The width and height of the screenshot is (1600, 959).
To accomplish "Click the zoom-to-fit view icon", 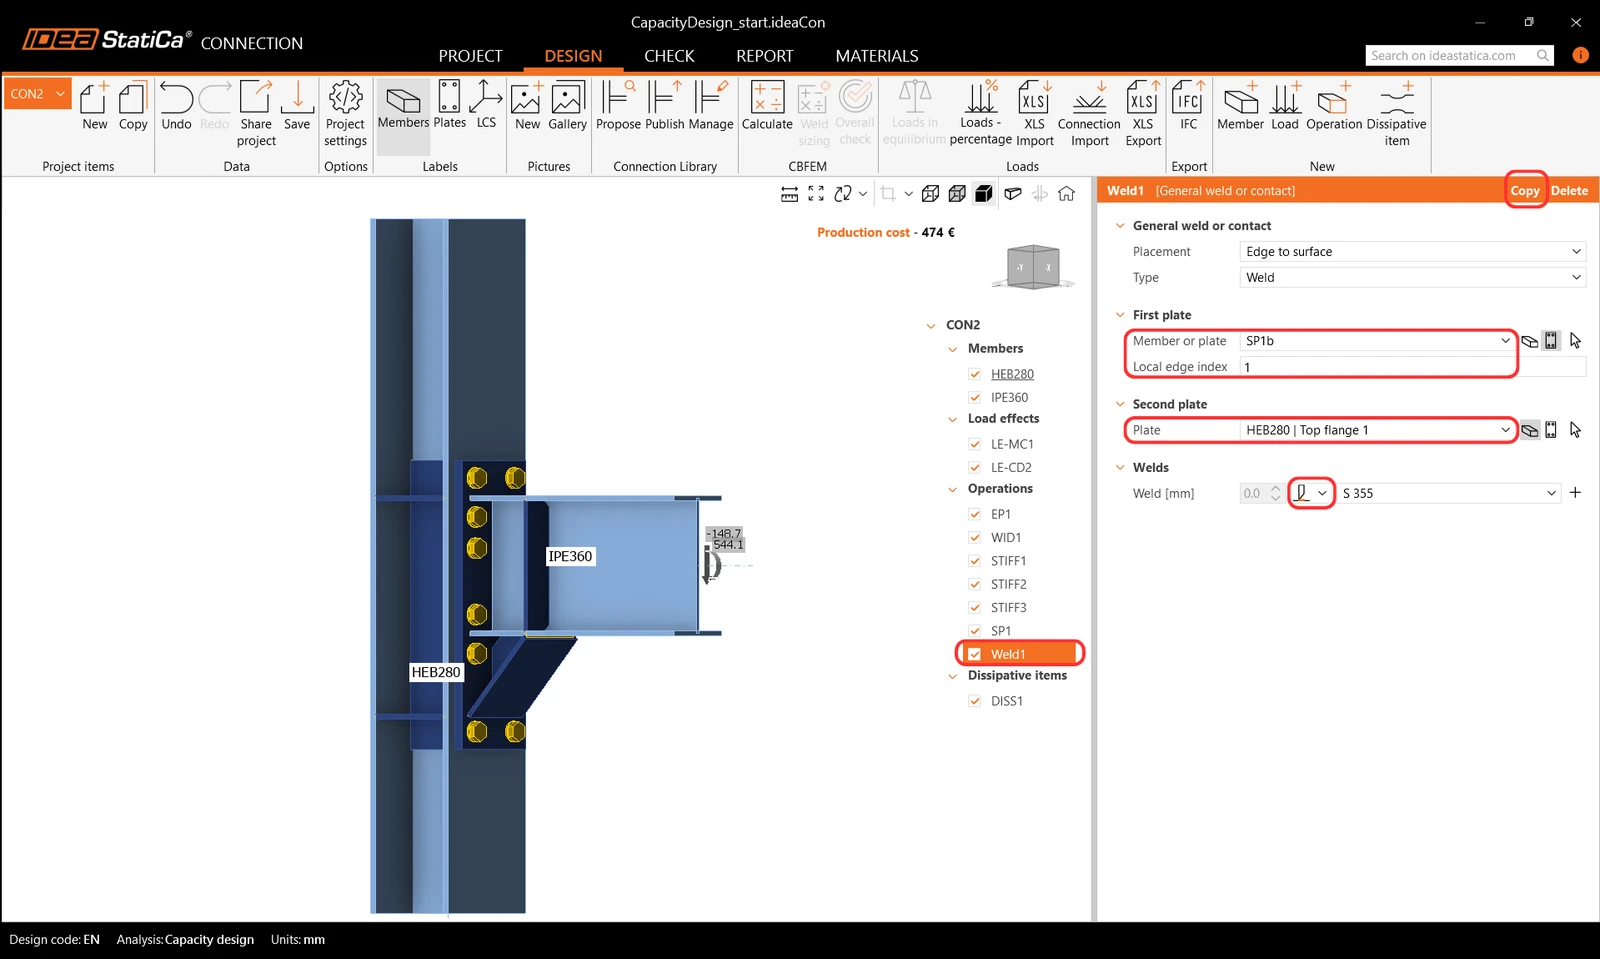I will click(816, 194).
